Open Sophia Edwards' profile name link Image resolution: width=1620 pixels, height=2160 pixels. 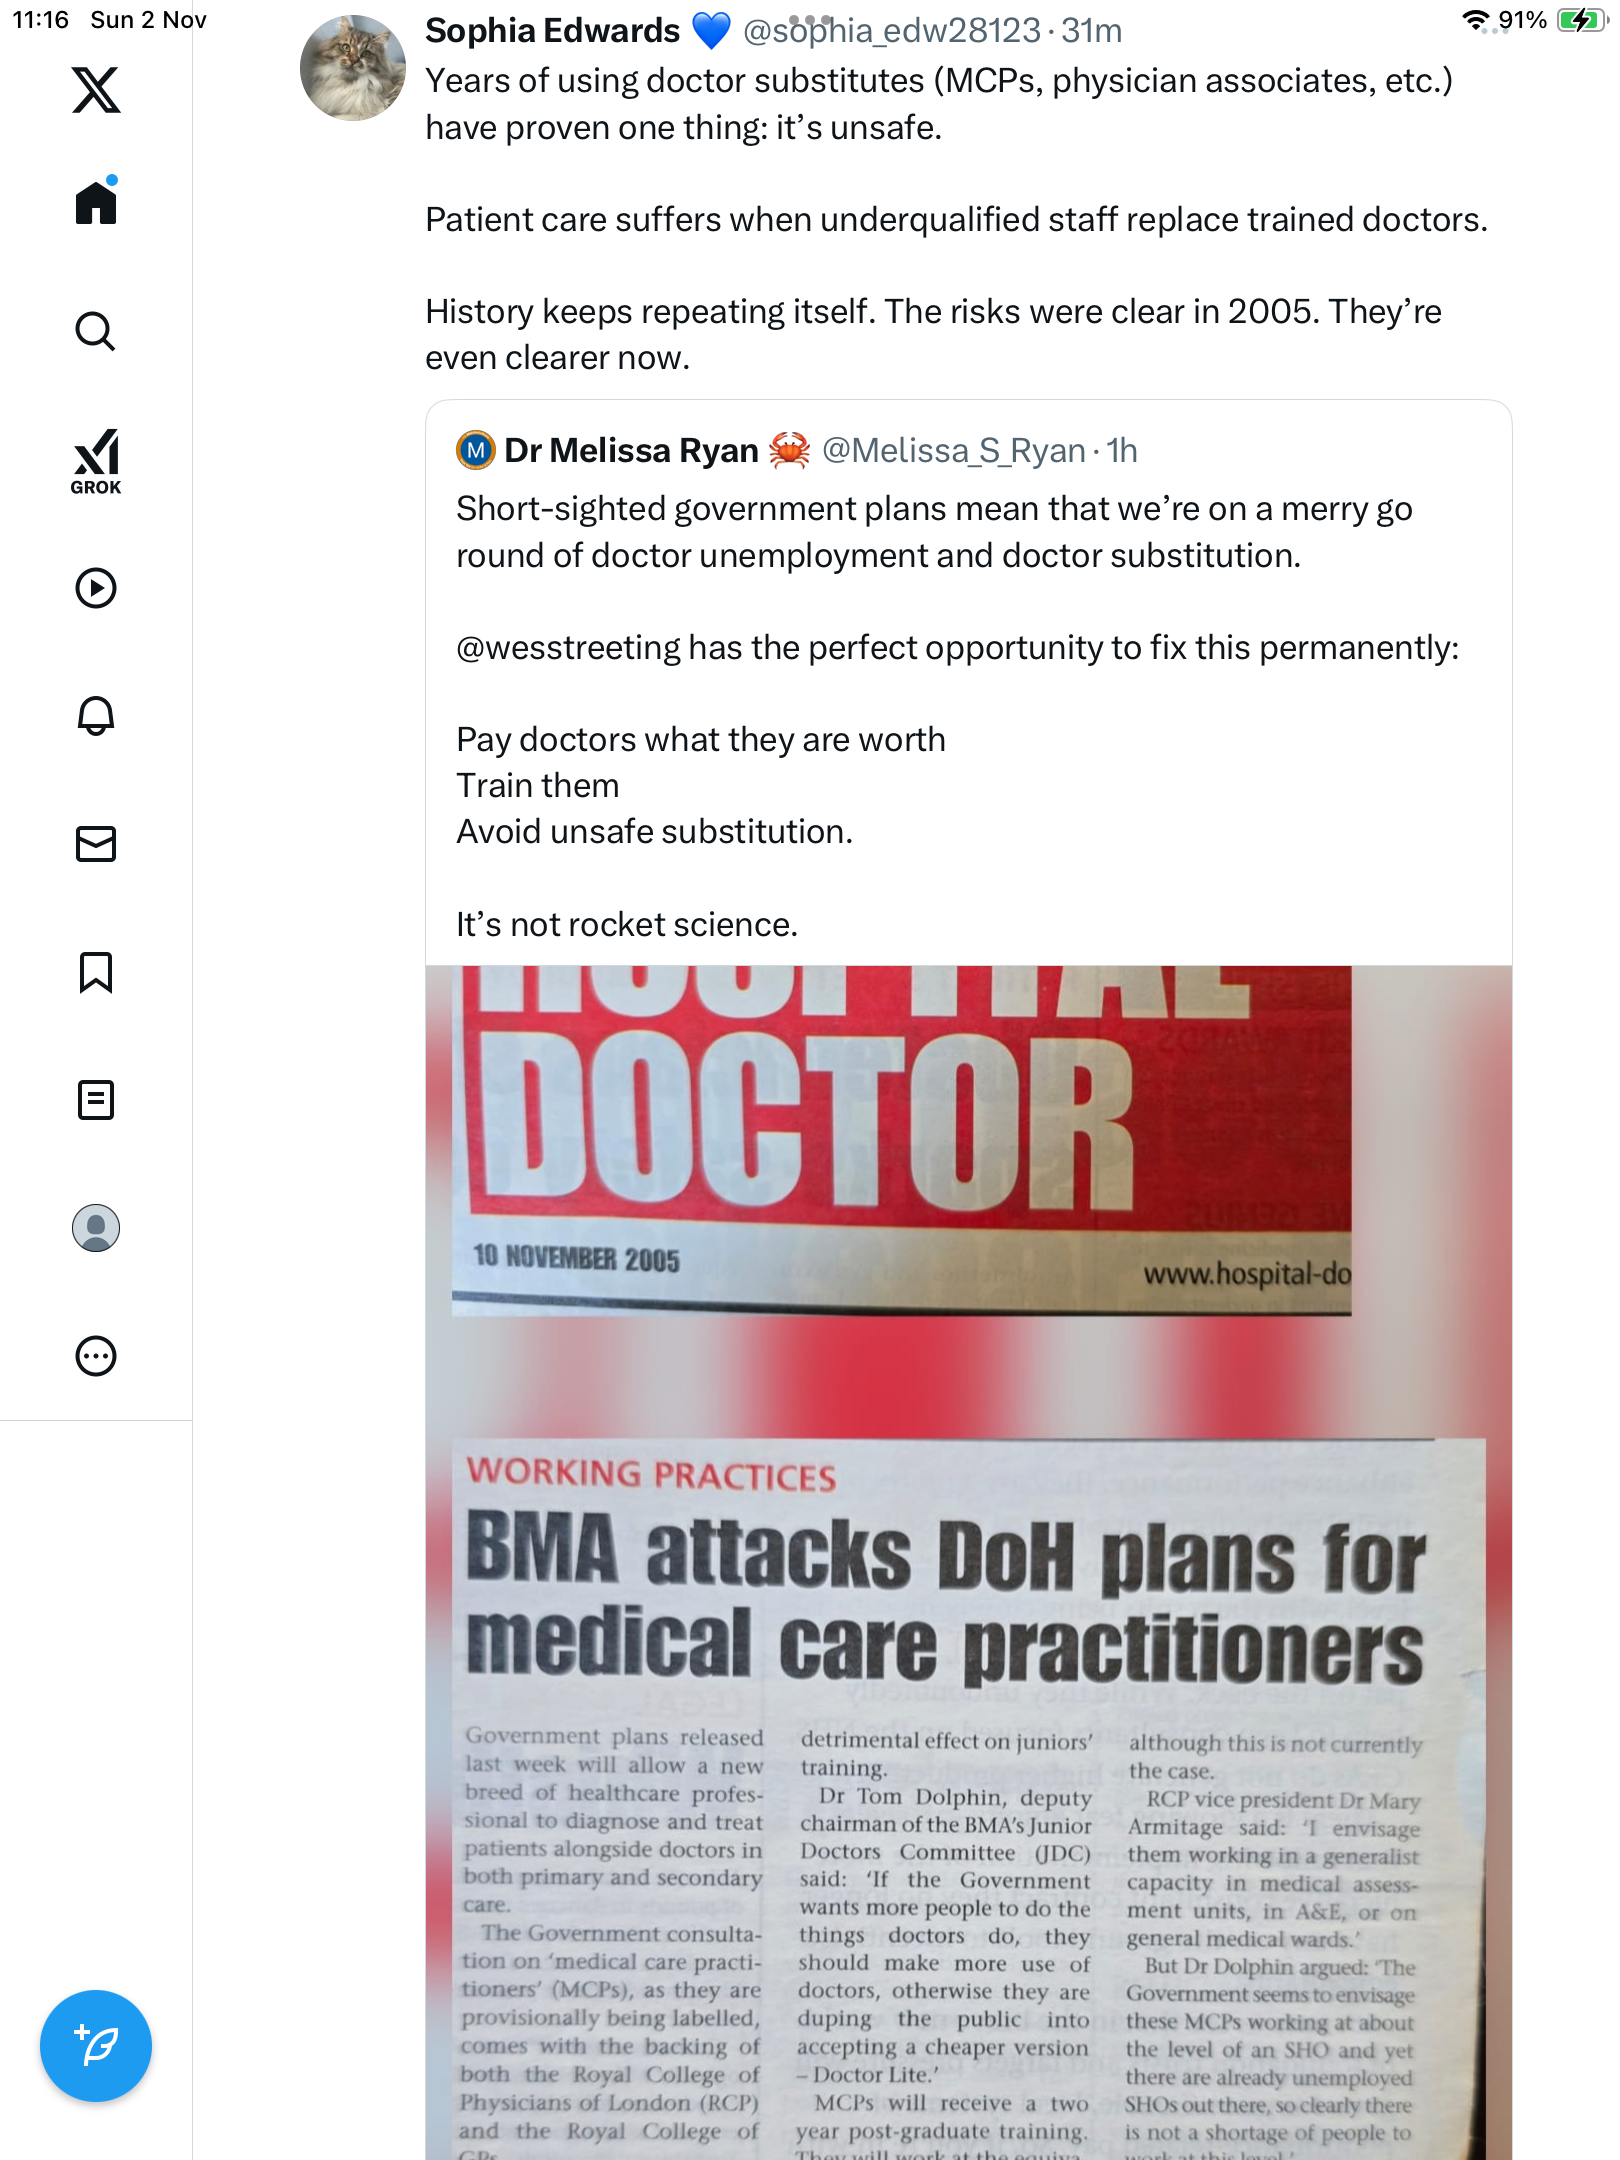tap(552, 31)
